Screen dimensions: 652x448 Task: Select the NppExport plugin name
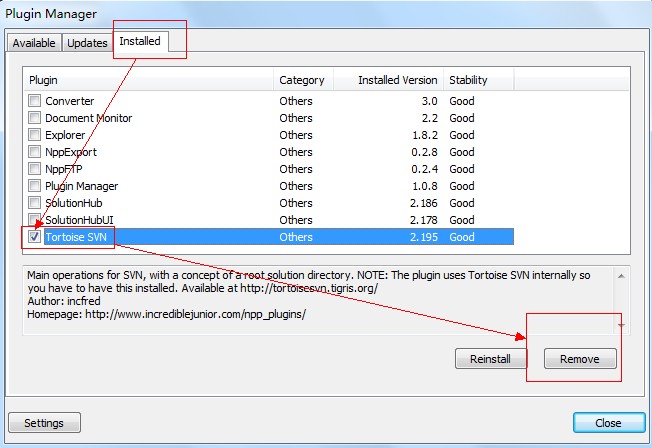click(71, 152)
